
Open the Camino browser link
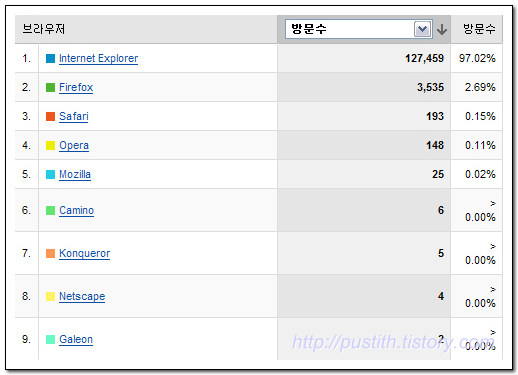coord(77,210)
